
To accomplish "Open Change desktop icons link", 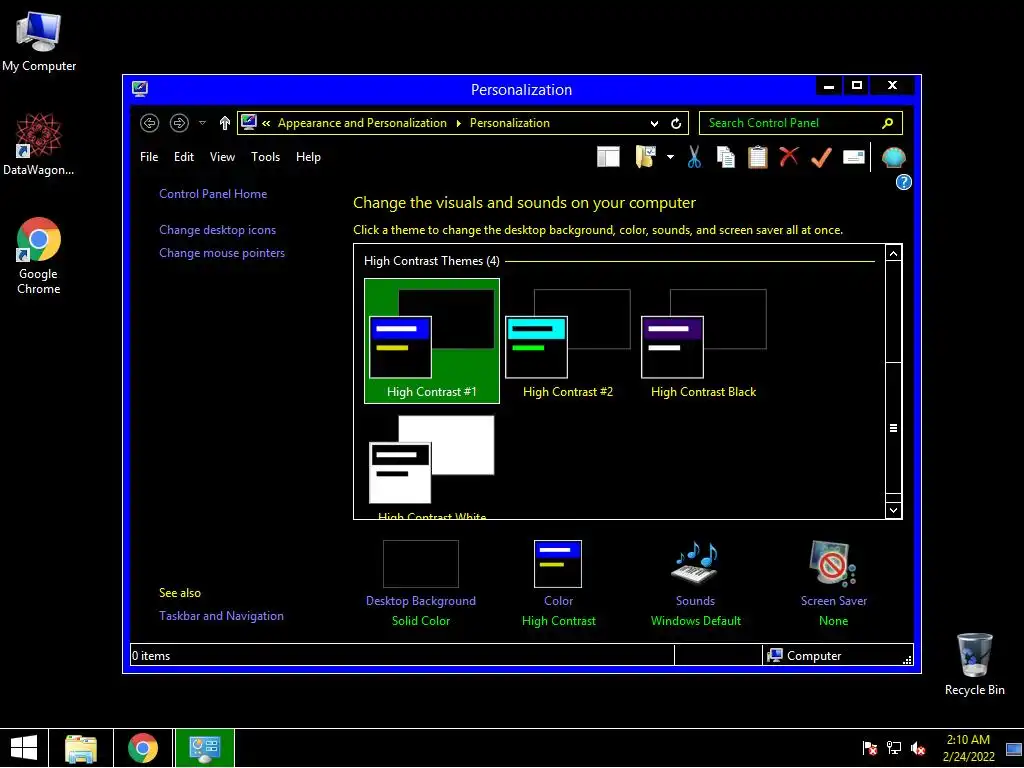I will pos(217,230).
